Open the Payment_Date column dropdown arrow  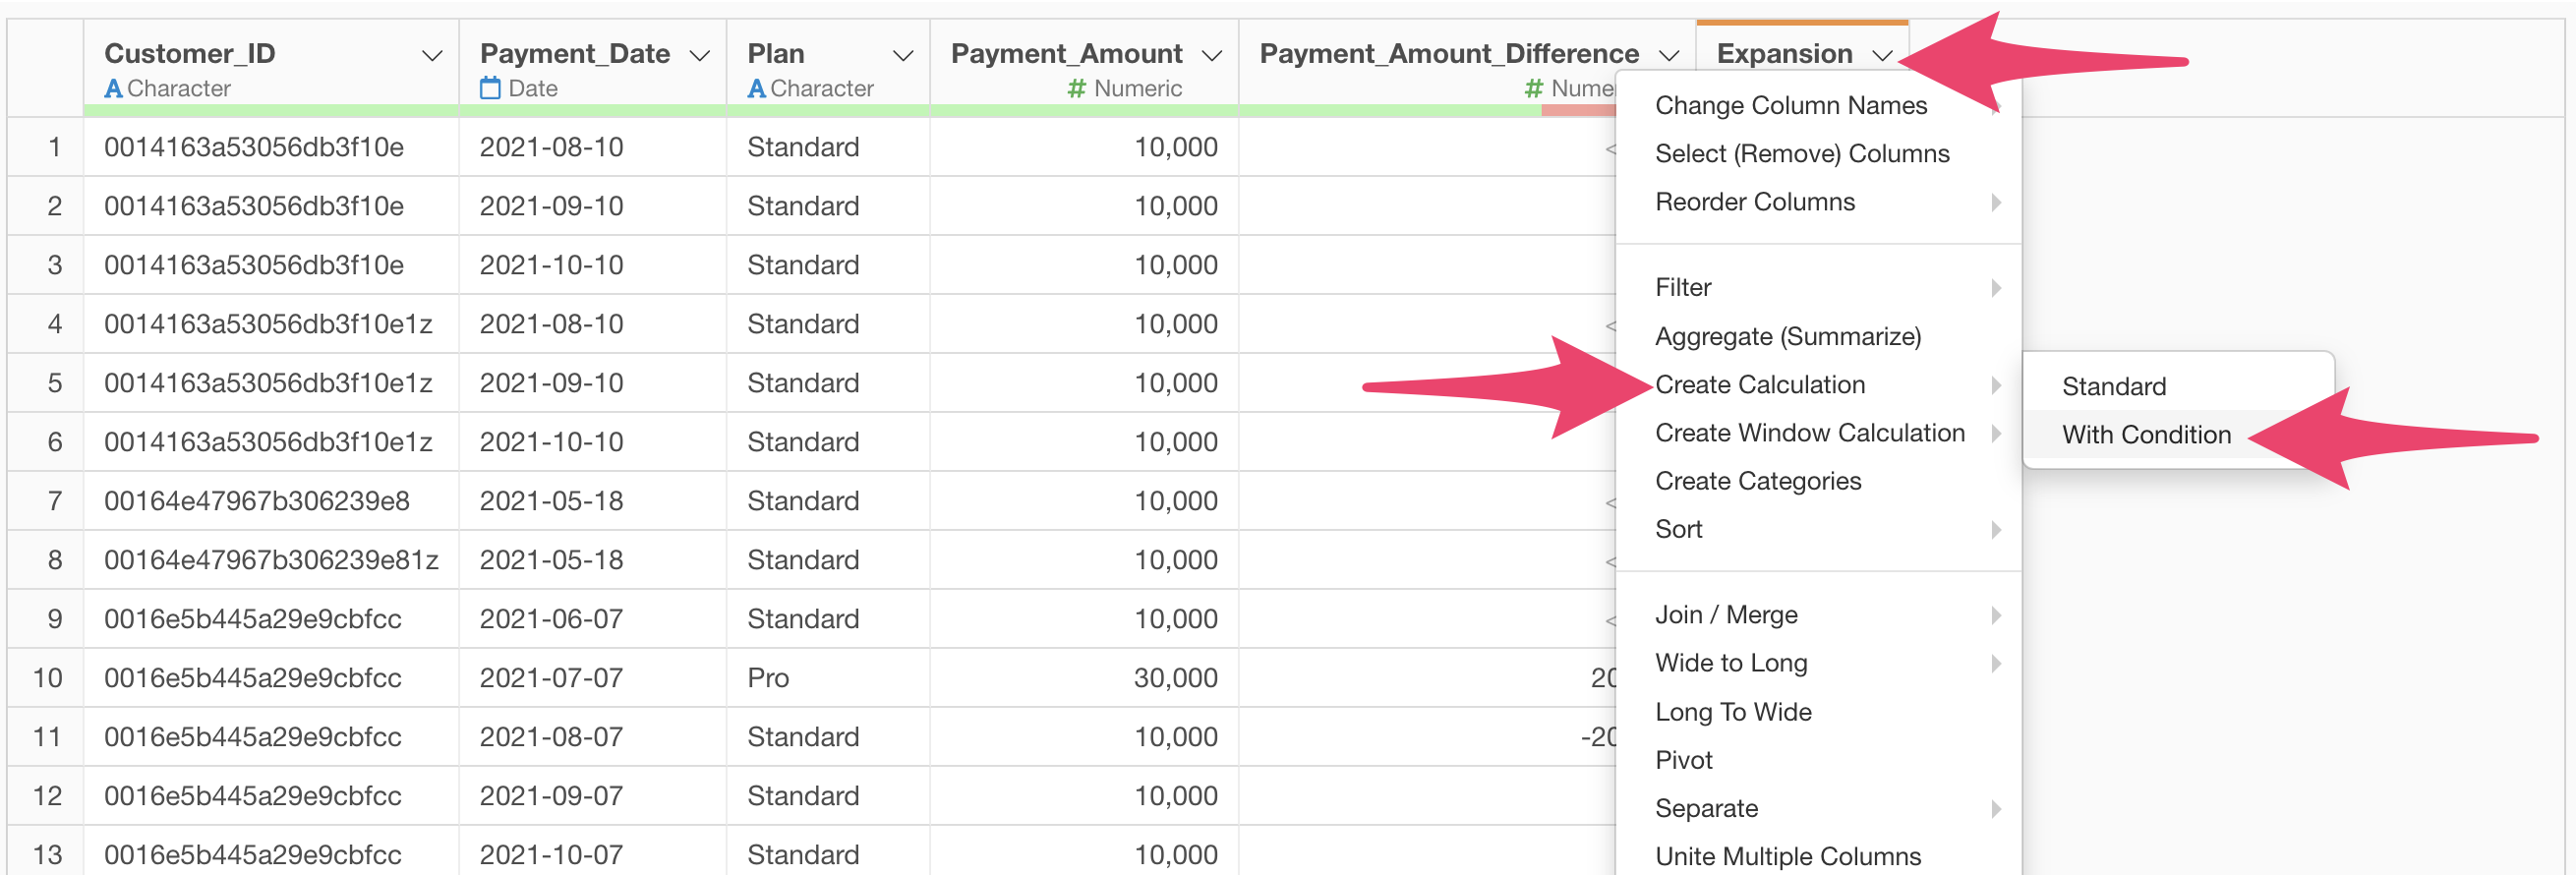tap(700, 56)
